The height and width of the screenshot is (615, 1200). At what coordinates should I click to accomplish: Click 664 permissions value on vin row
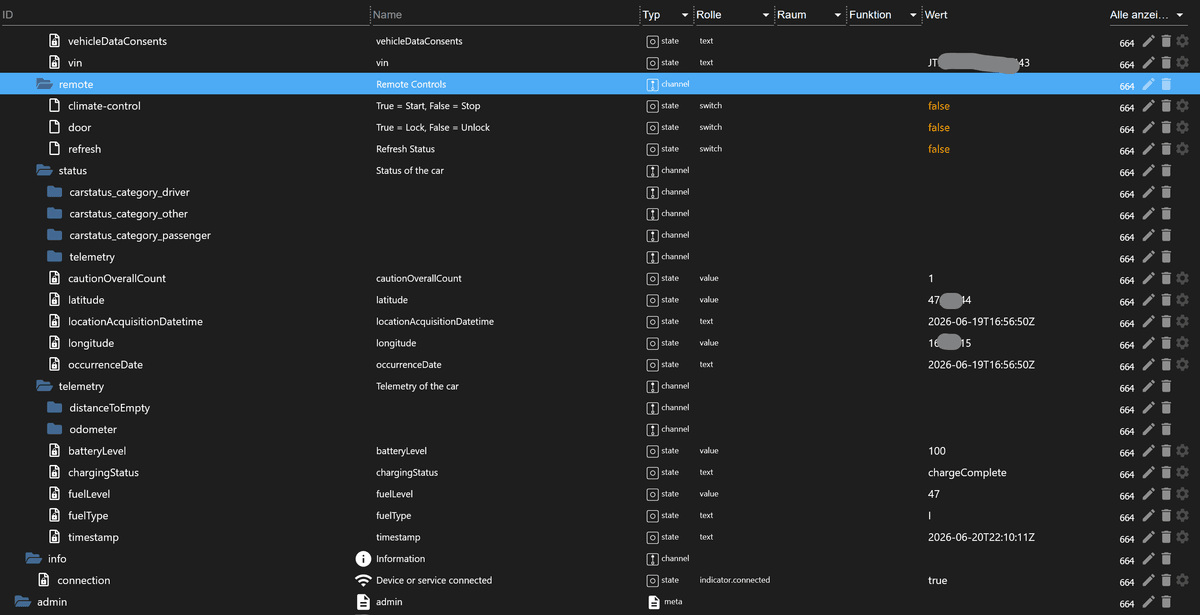coord(1127,64)
